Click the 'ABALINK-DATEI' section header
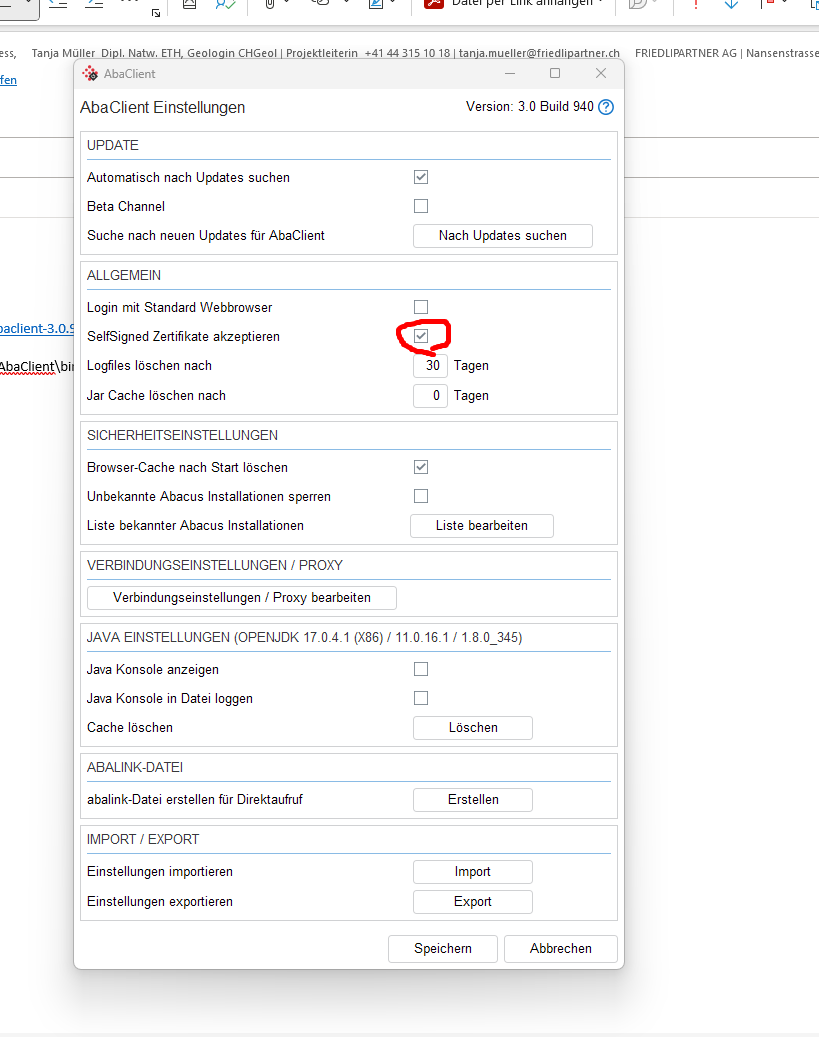The width and height of the screenshot is (819, 1037). 135,767
